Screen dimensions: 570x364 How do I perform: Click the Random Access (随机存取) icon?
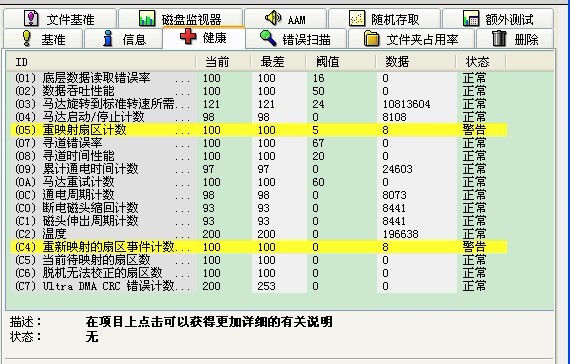pos(357,18)
